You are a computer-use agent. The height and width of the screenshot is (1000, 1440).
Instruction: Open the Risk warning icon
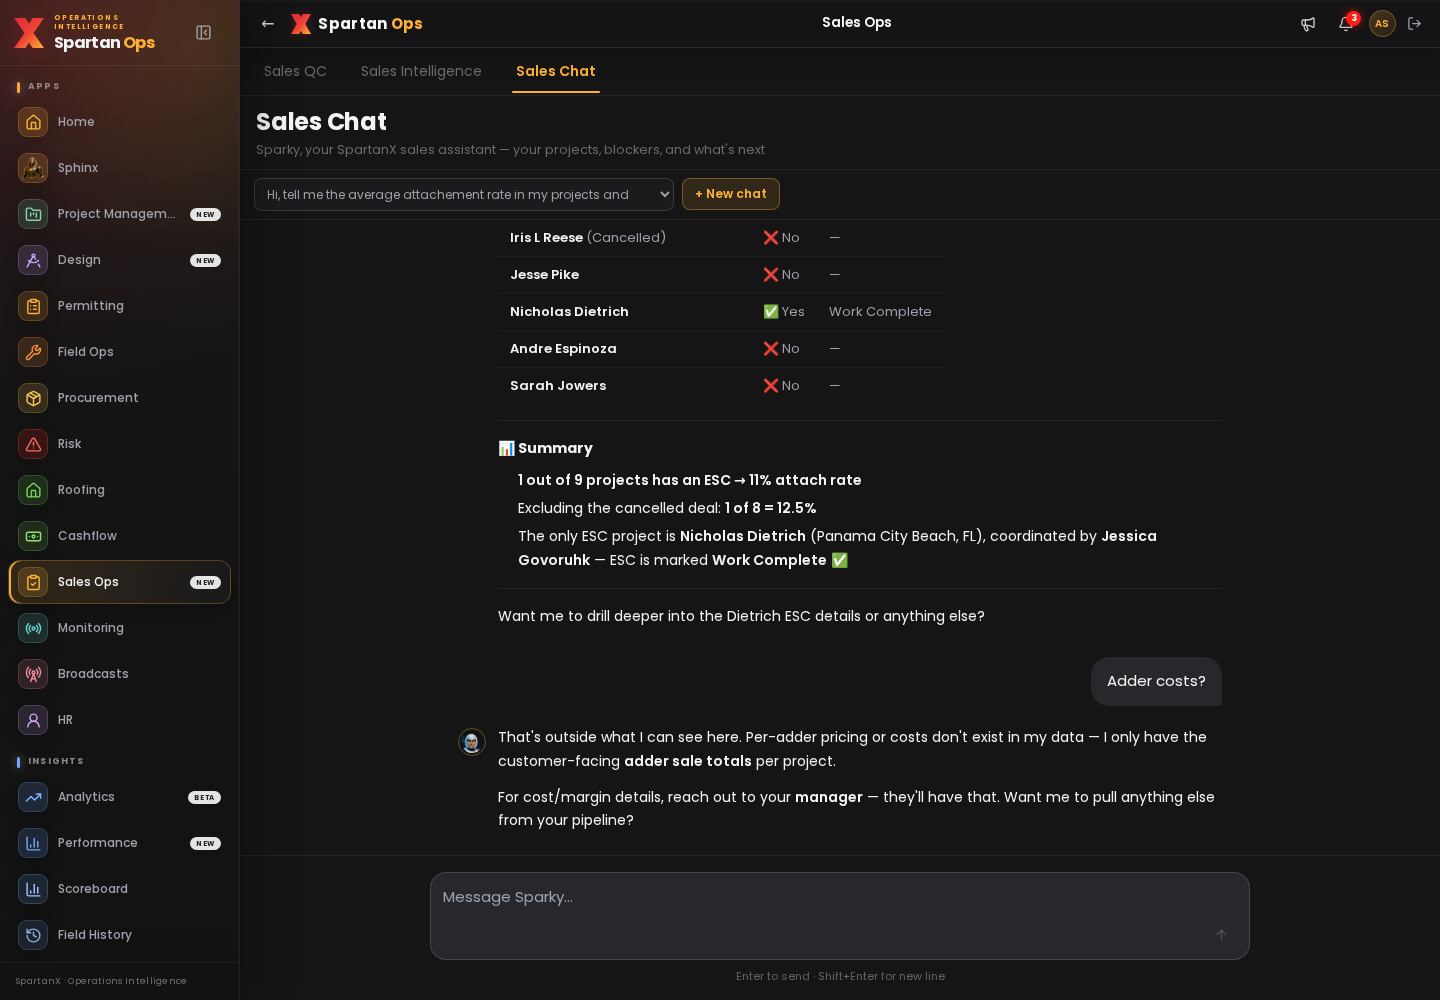tap(33, 444)
